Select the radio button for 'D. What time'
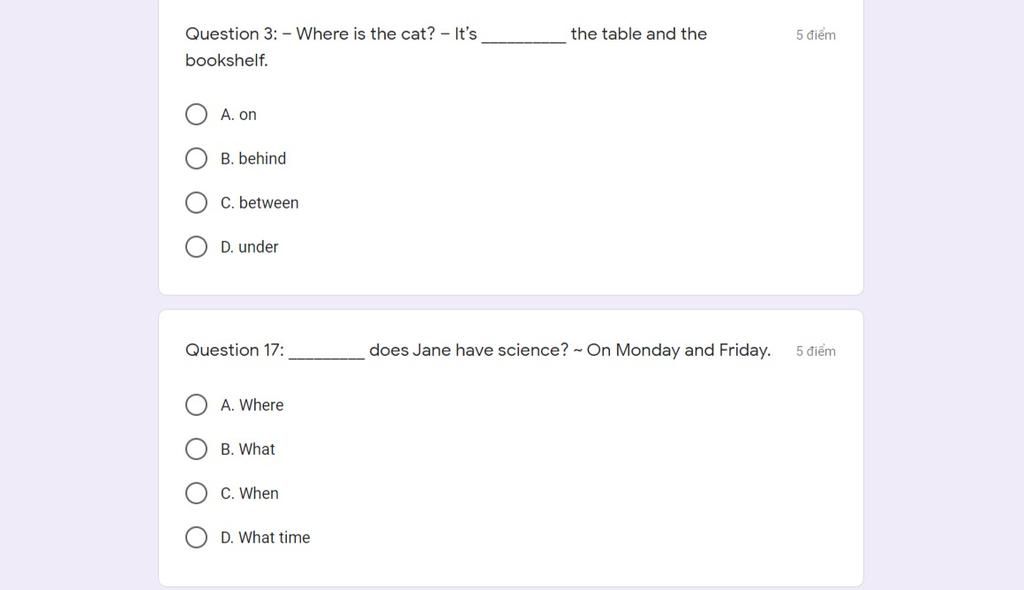 click(196, 537)
